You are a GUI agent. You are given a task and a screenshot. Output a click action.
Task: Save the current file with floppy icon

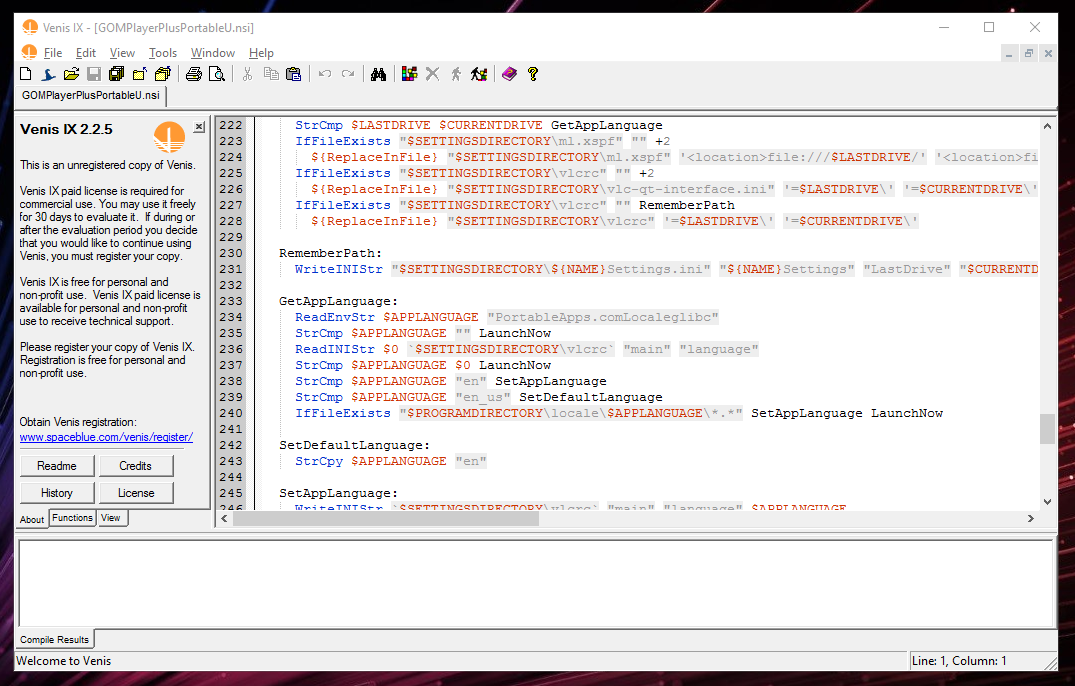94,74
